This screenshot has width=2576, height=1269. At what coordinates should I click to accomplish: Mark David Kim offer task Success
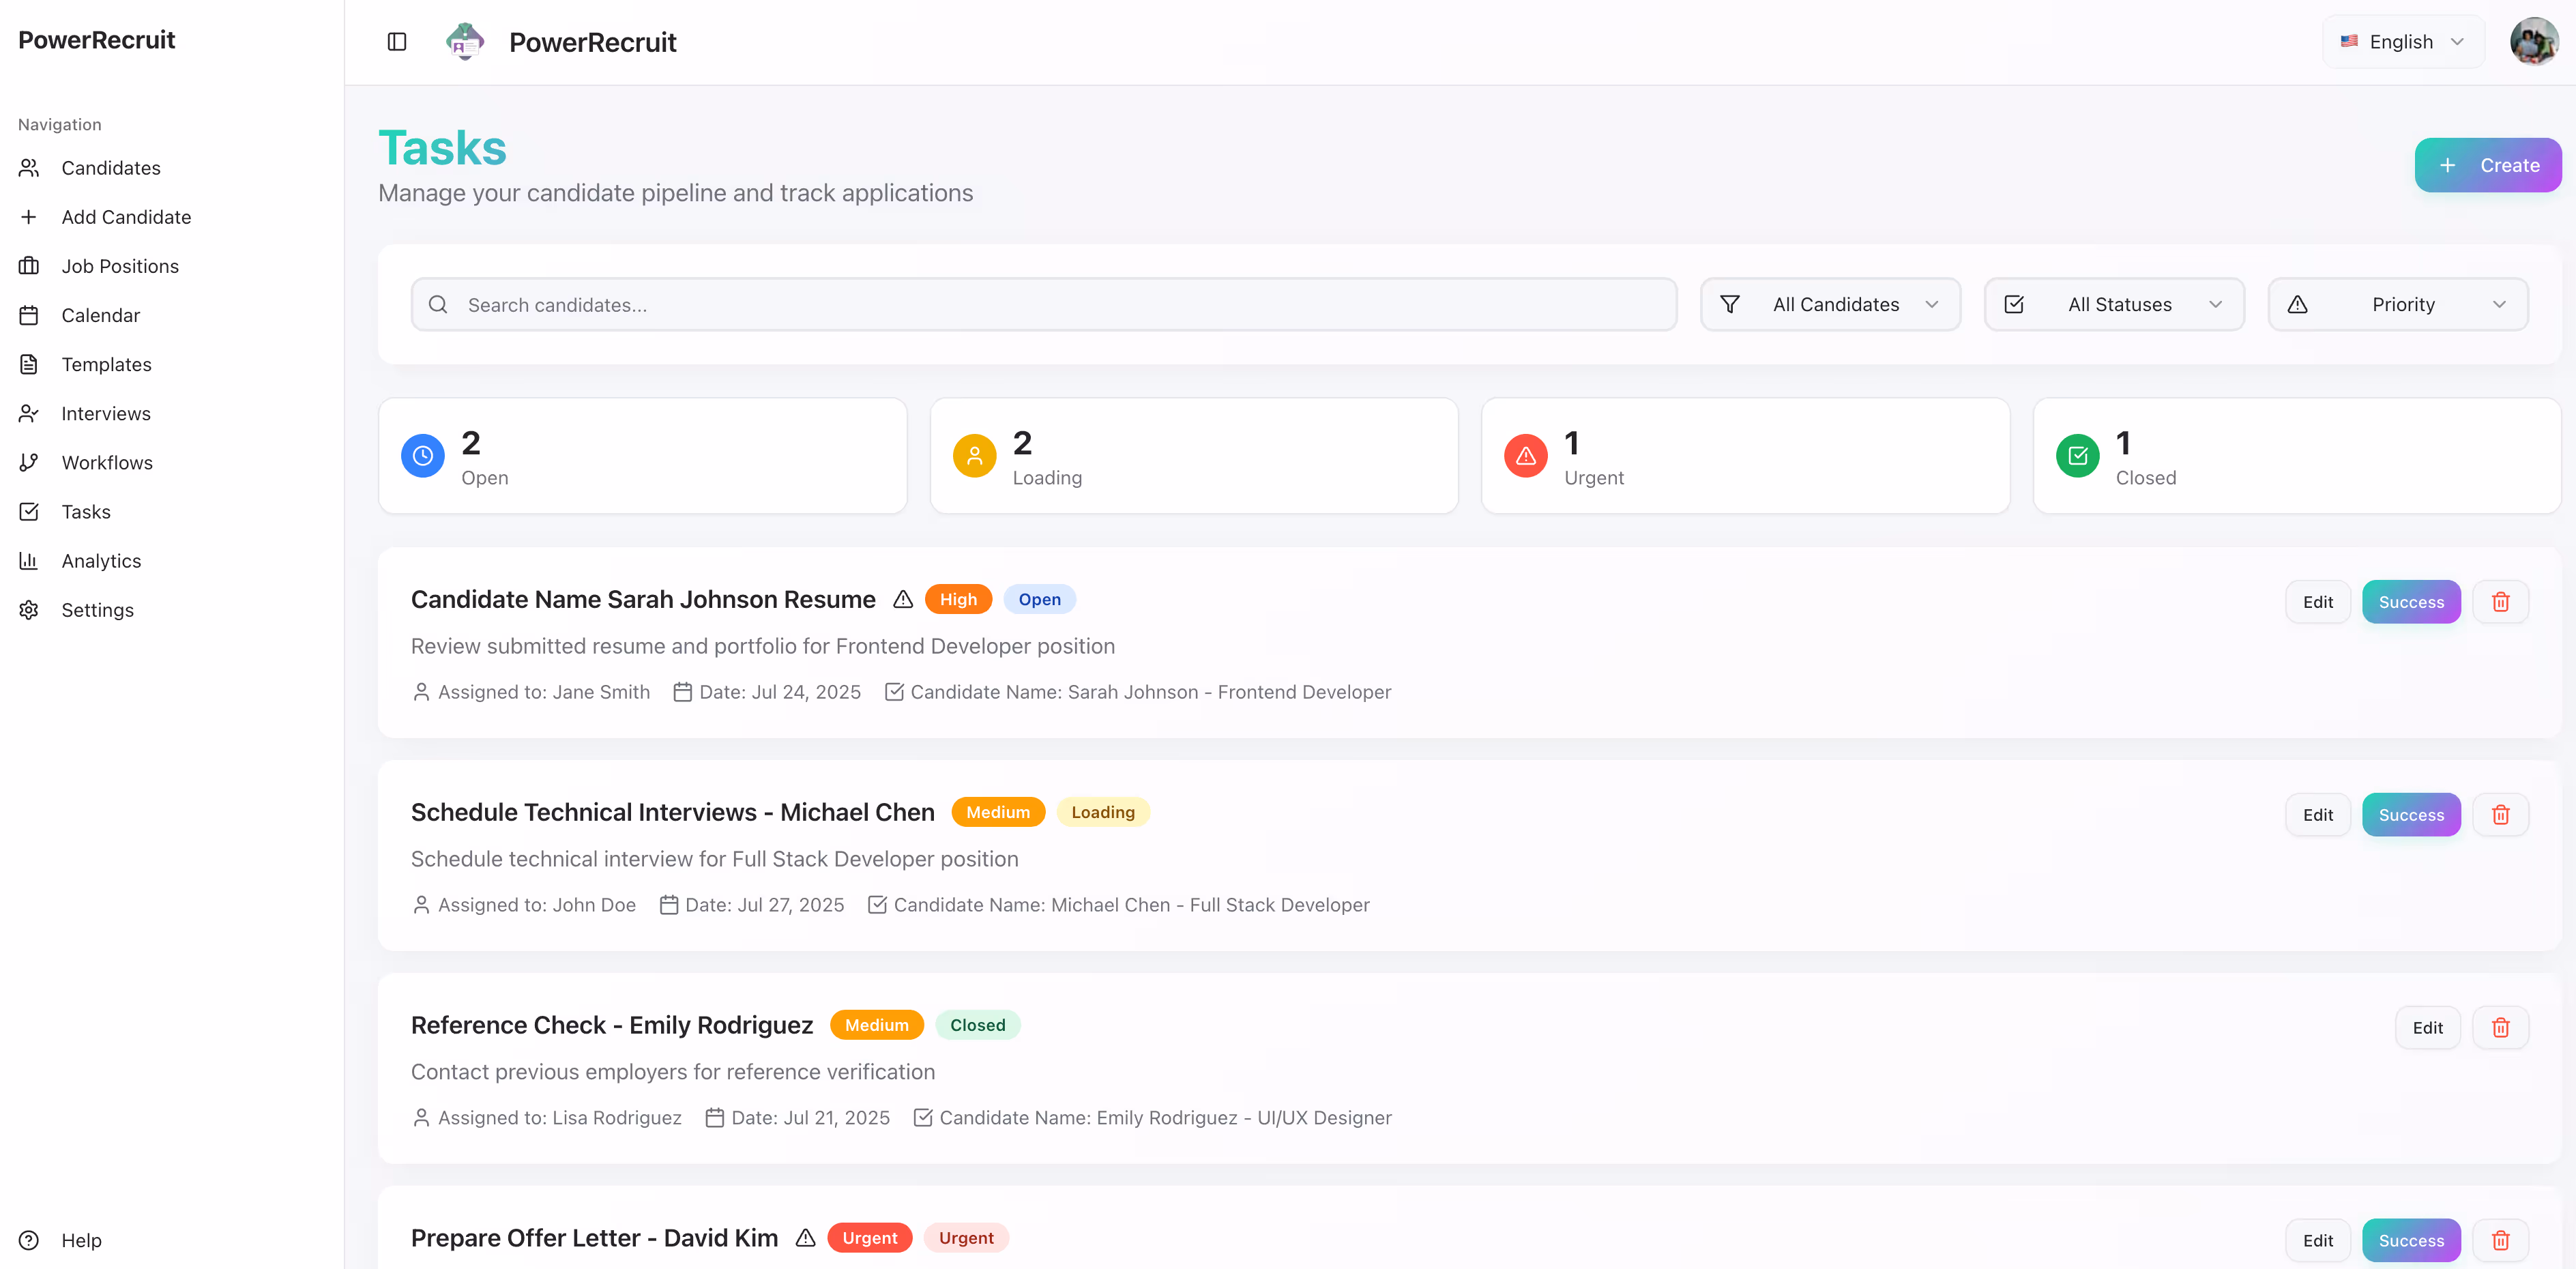click(2410, 1240)
